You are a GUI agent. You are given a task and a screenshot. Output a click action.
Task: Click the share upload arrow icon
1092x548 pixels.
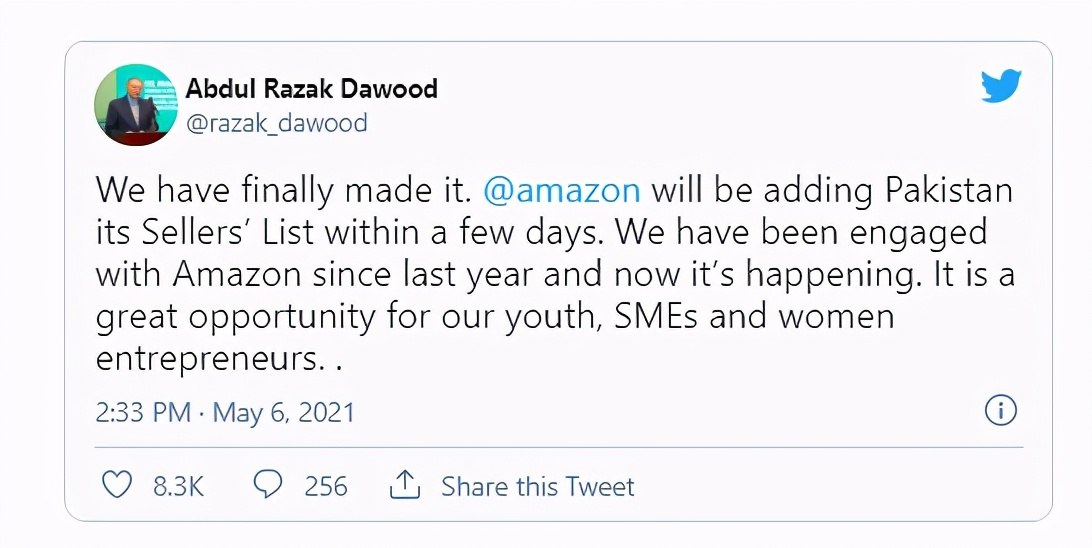pos(403,486)
